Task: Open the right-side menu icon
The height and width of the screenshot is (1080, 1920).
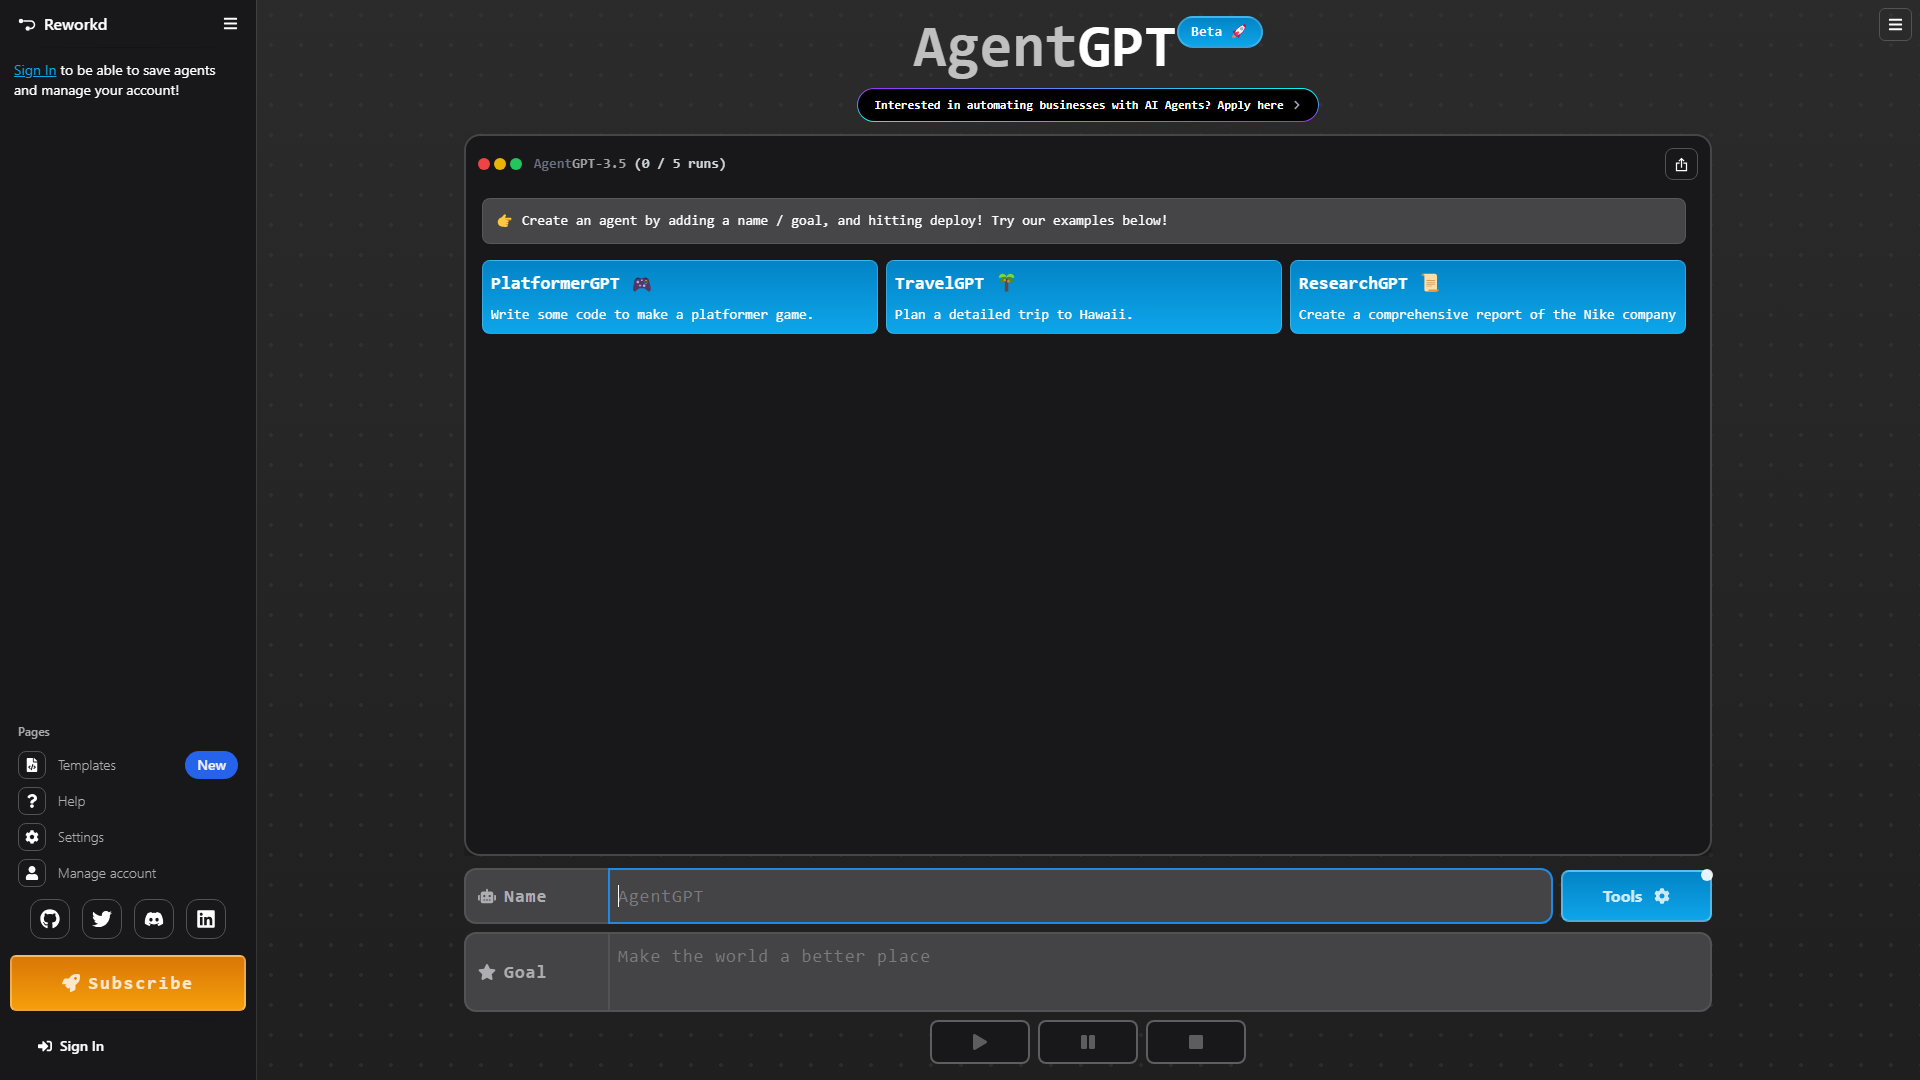Action: point(1895,25)
